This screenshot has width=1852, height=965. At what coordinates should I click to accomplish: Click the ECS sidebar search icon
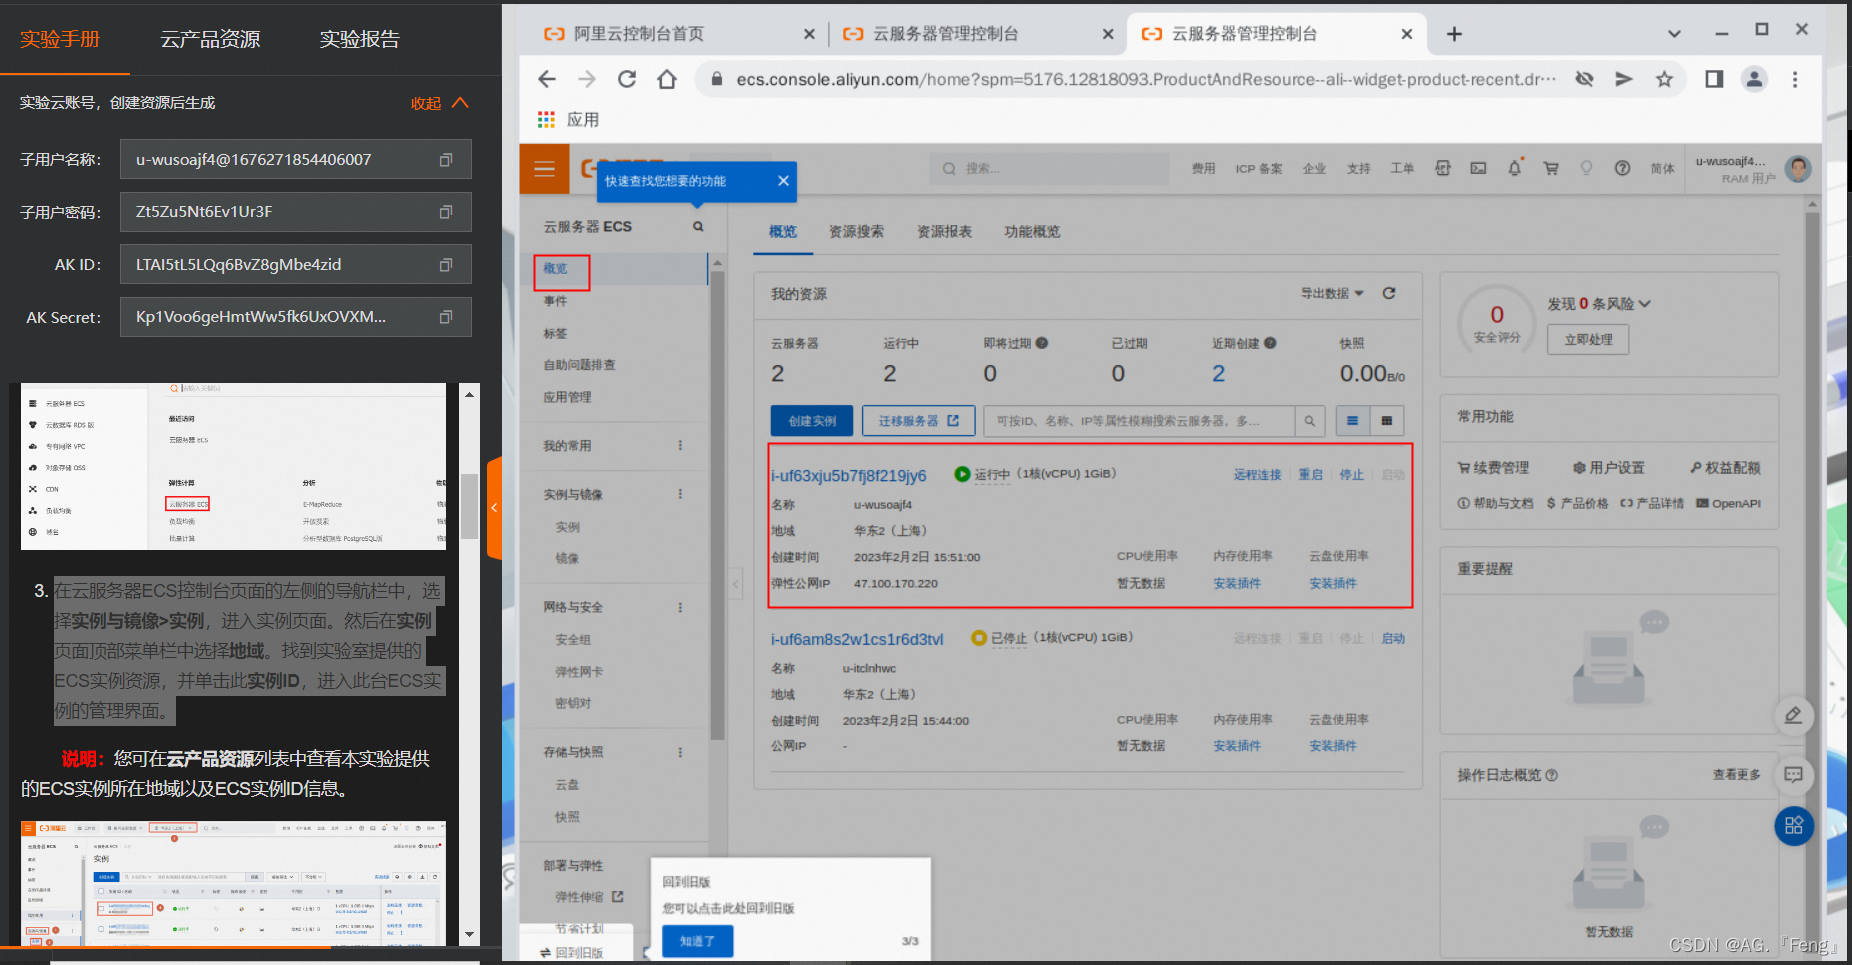pos(698,227)
